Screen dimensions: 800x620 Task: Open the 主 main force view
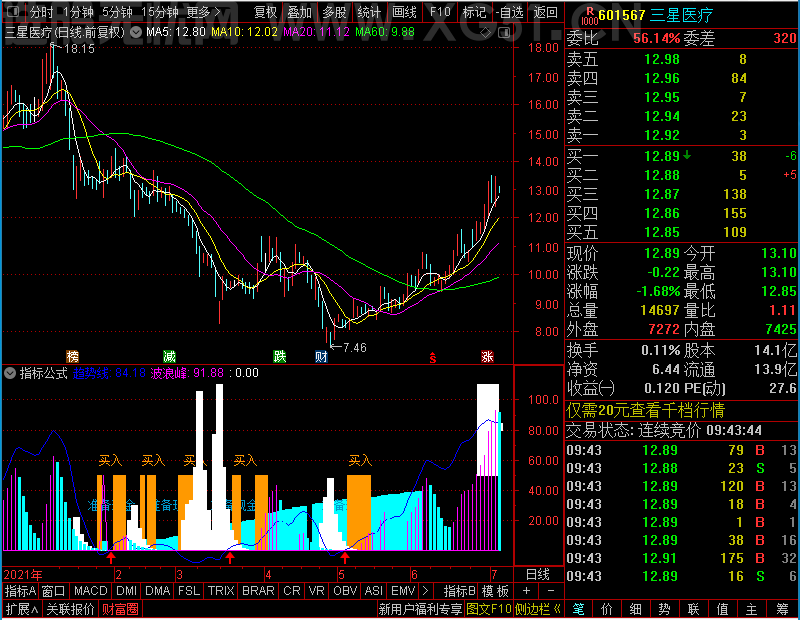[752, 609]
